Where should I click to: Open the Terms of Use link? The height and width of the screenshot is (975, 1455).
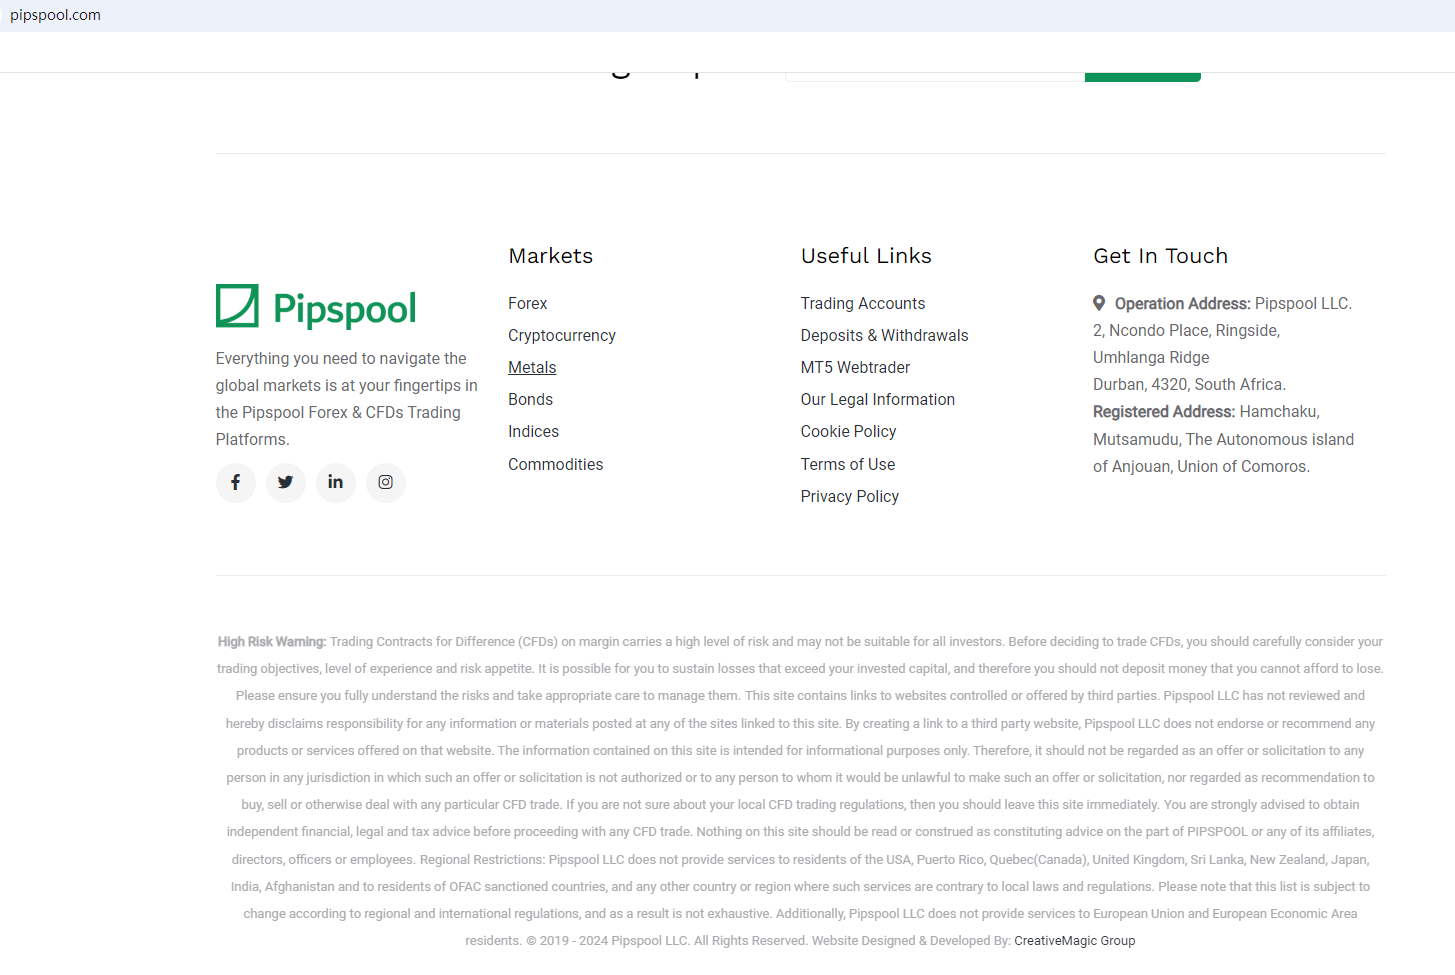(847, 464)
